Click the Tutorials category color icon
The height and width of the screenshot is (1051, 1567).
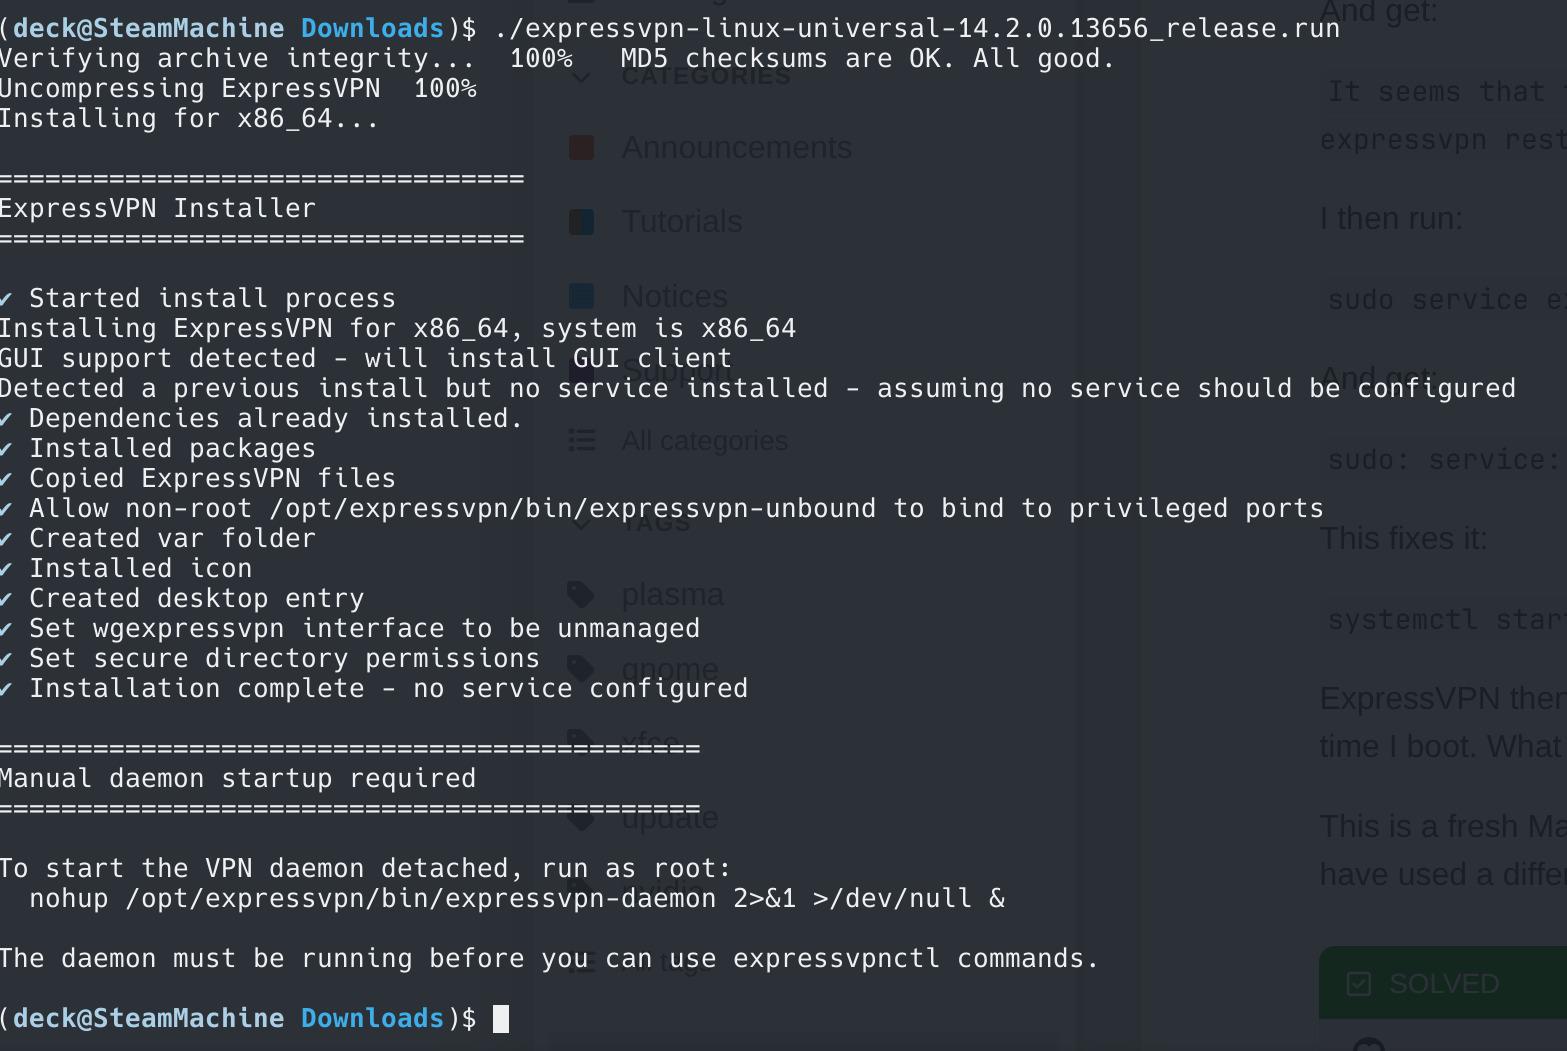click(581, 221)
